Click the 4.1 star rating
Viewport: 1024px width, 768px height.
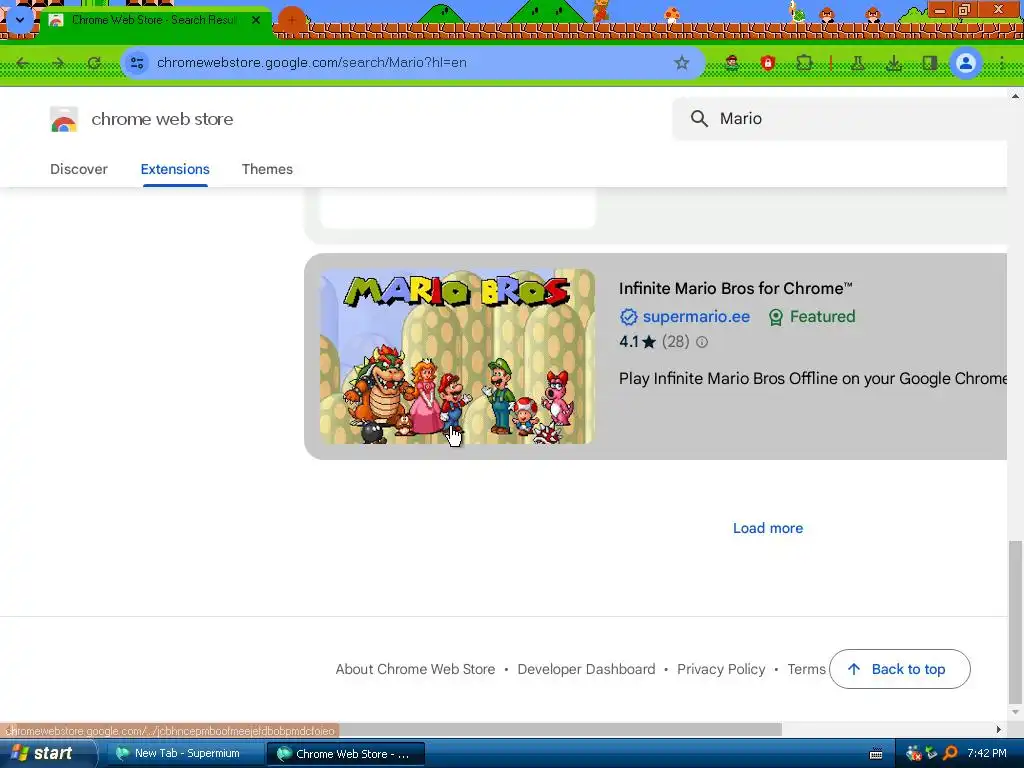637,342
